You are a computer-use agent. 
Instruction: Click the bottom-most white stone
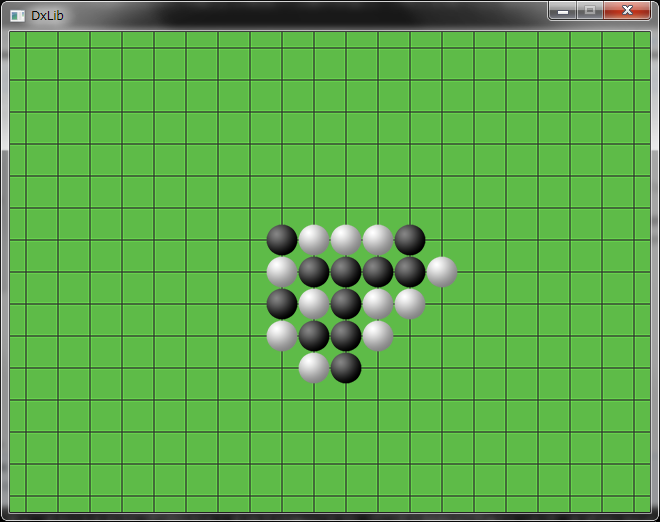314,368
